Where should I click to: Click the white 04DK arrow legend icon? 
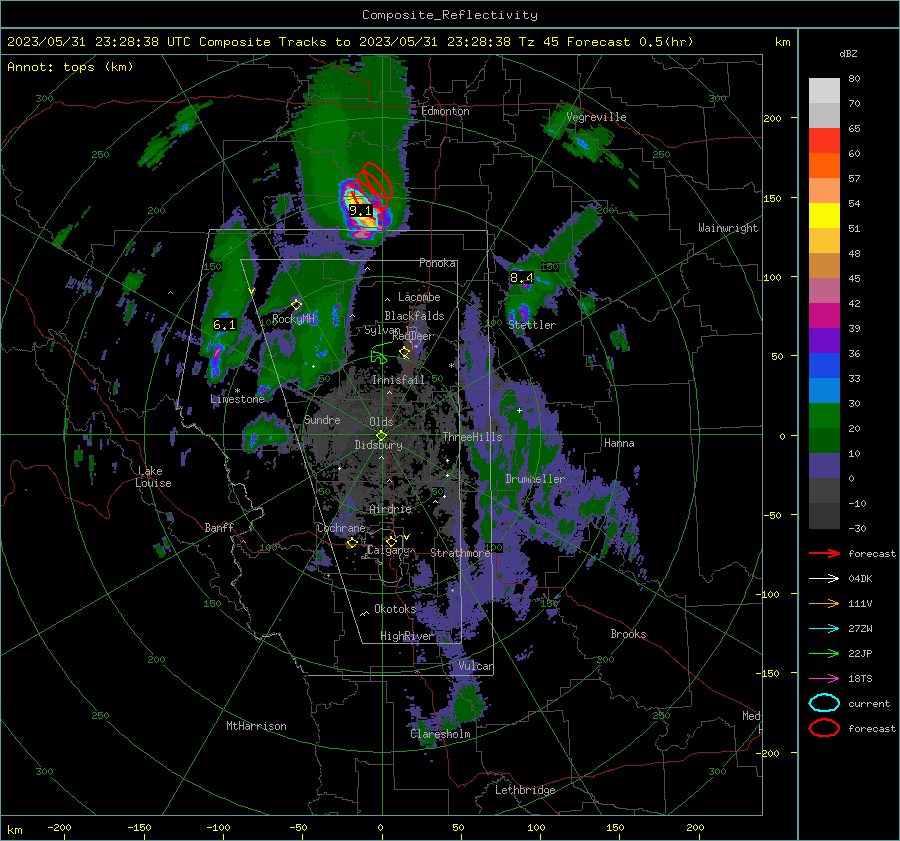click(x=824, y=578)
